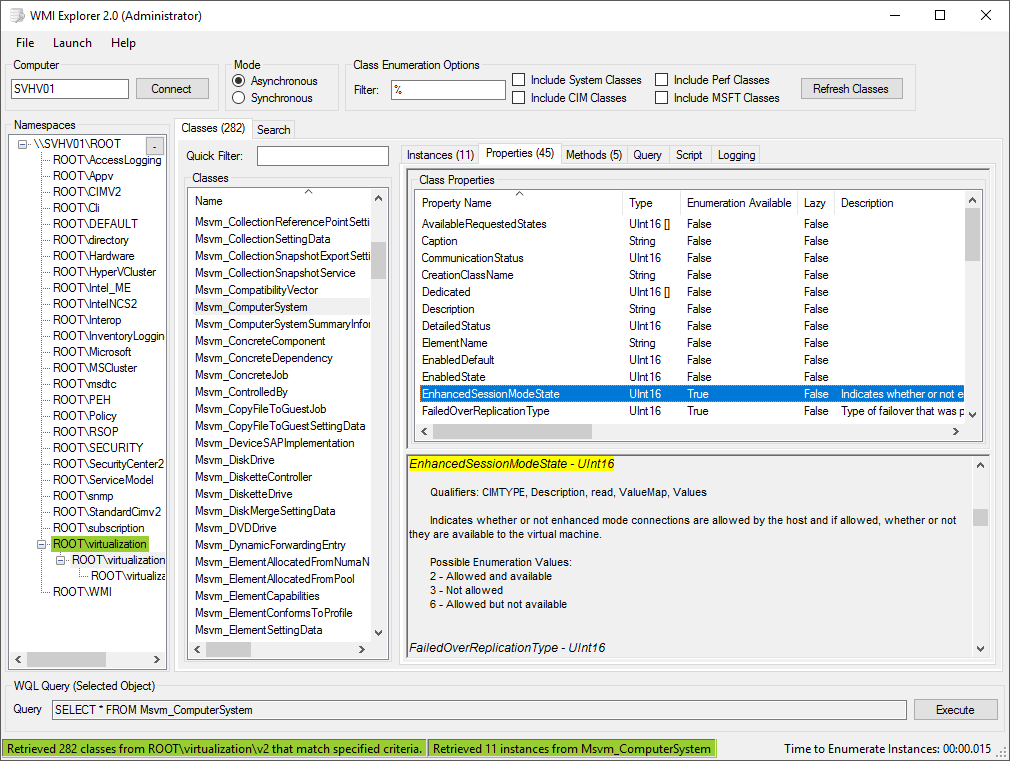
Task: Click the Namespaces horizontal scrollbar thumb
Action: coord(66,659)
